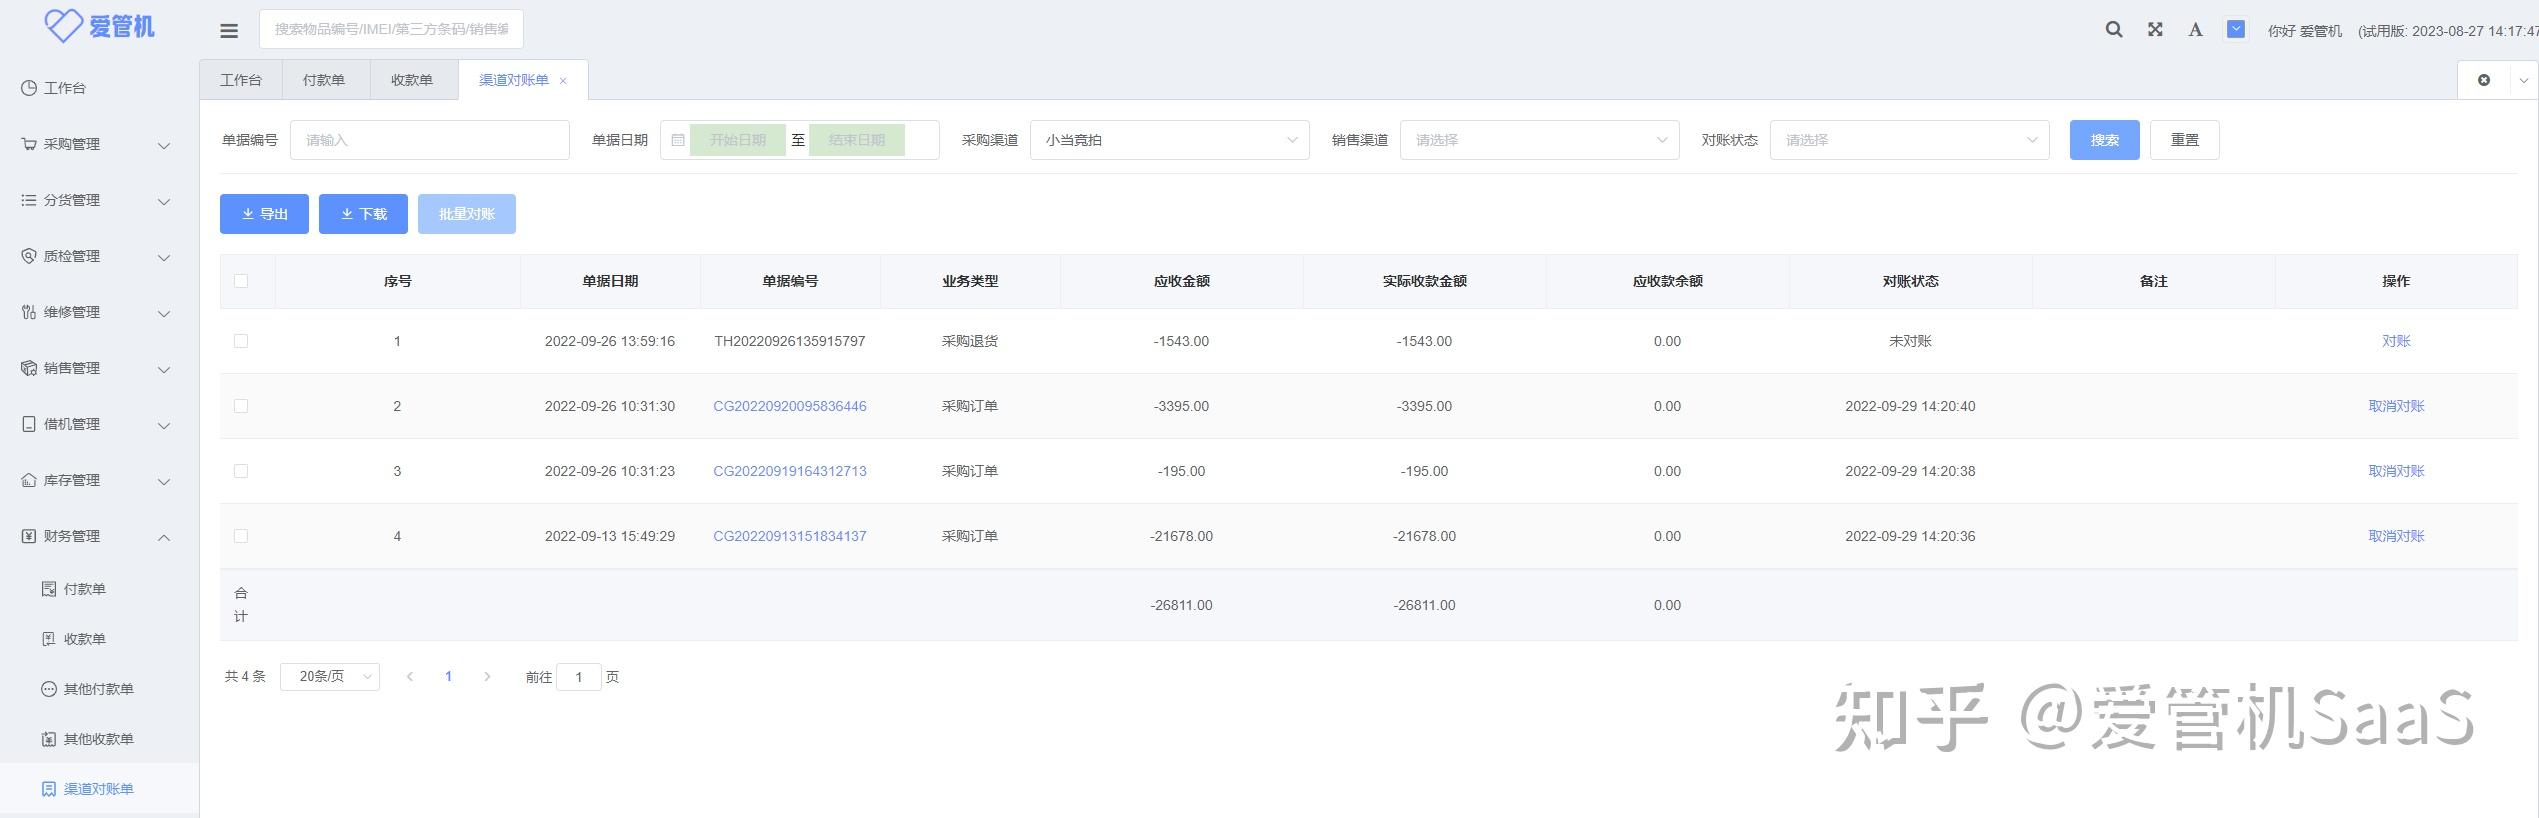Click the 维修管理 tools icon

point(29,312)
